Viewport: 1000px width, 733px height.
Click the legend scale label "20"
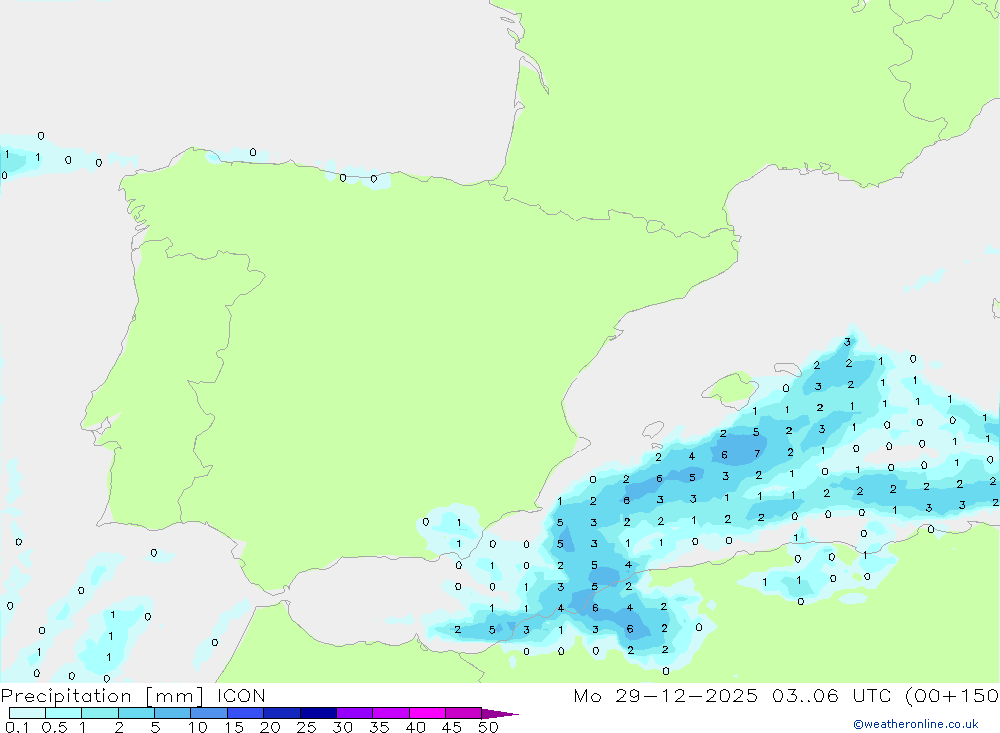[270, 727]
